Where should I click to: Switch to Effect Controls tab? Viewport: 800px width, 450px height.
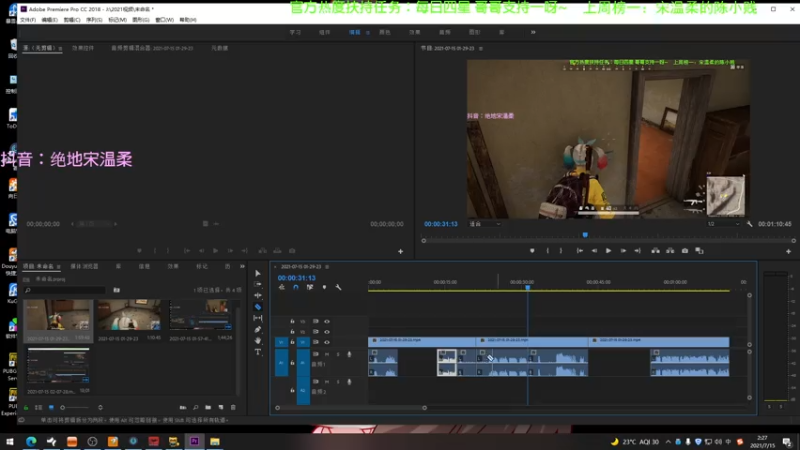click(x=83, y=48)
